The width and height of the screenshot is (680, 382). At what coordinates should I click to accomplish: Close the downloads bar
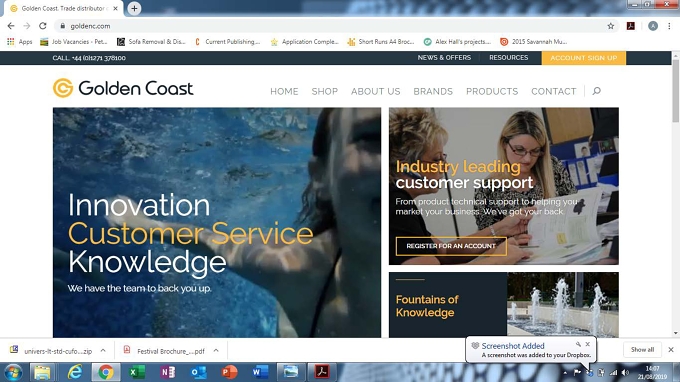(670, 349)
